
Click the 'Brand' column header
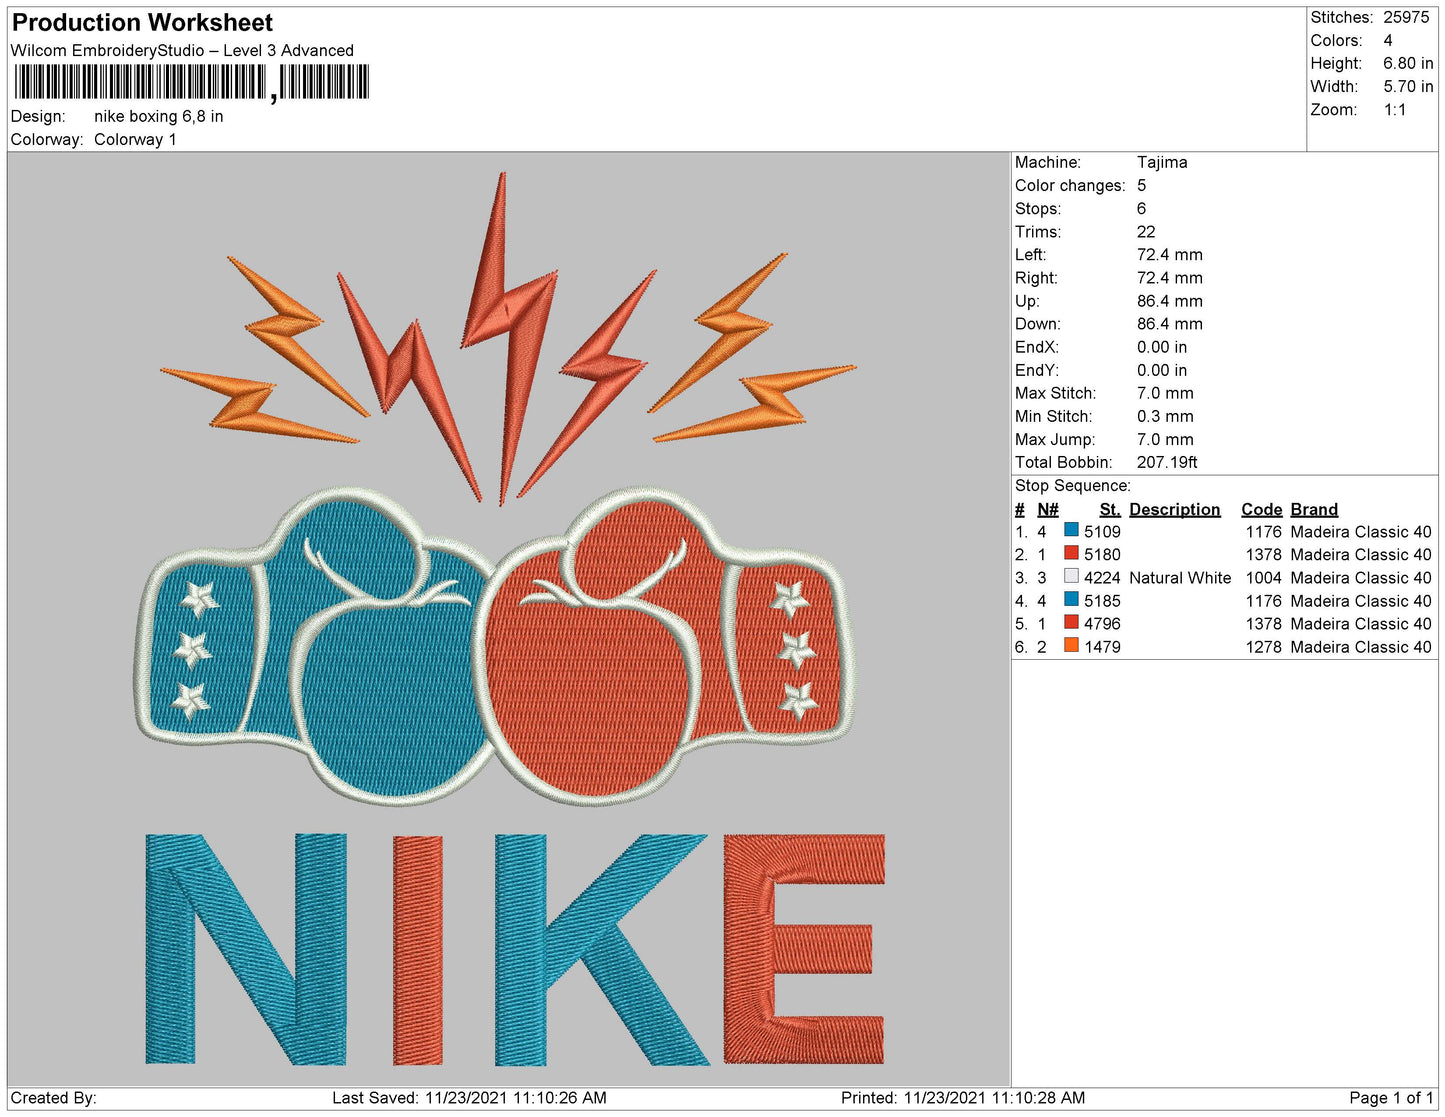click(x=1314, y=510)
